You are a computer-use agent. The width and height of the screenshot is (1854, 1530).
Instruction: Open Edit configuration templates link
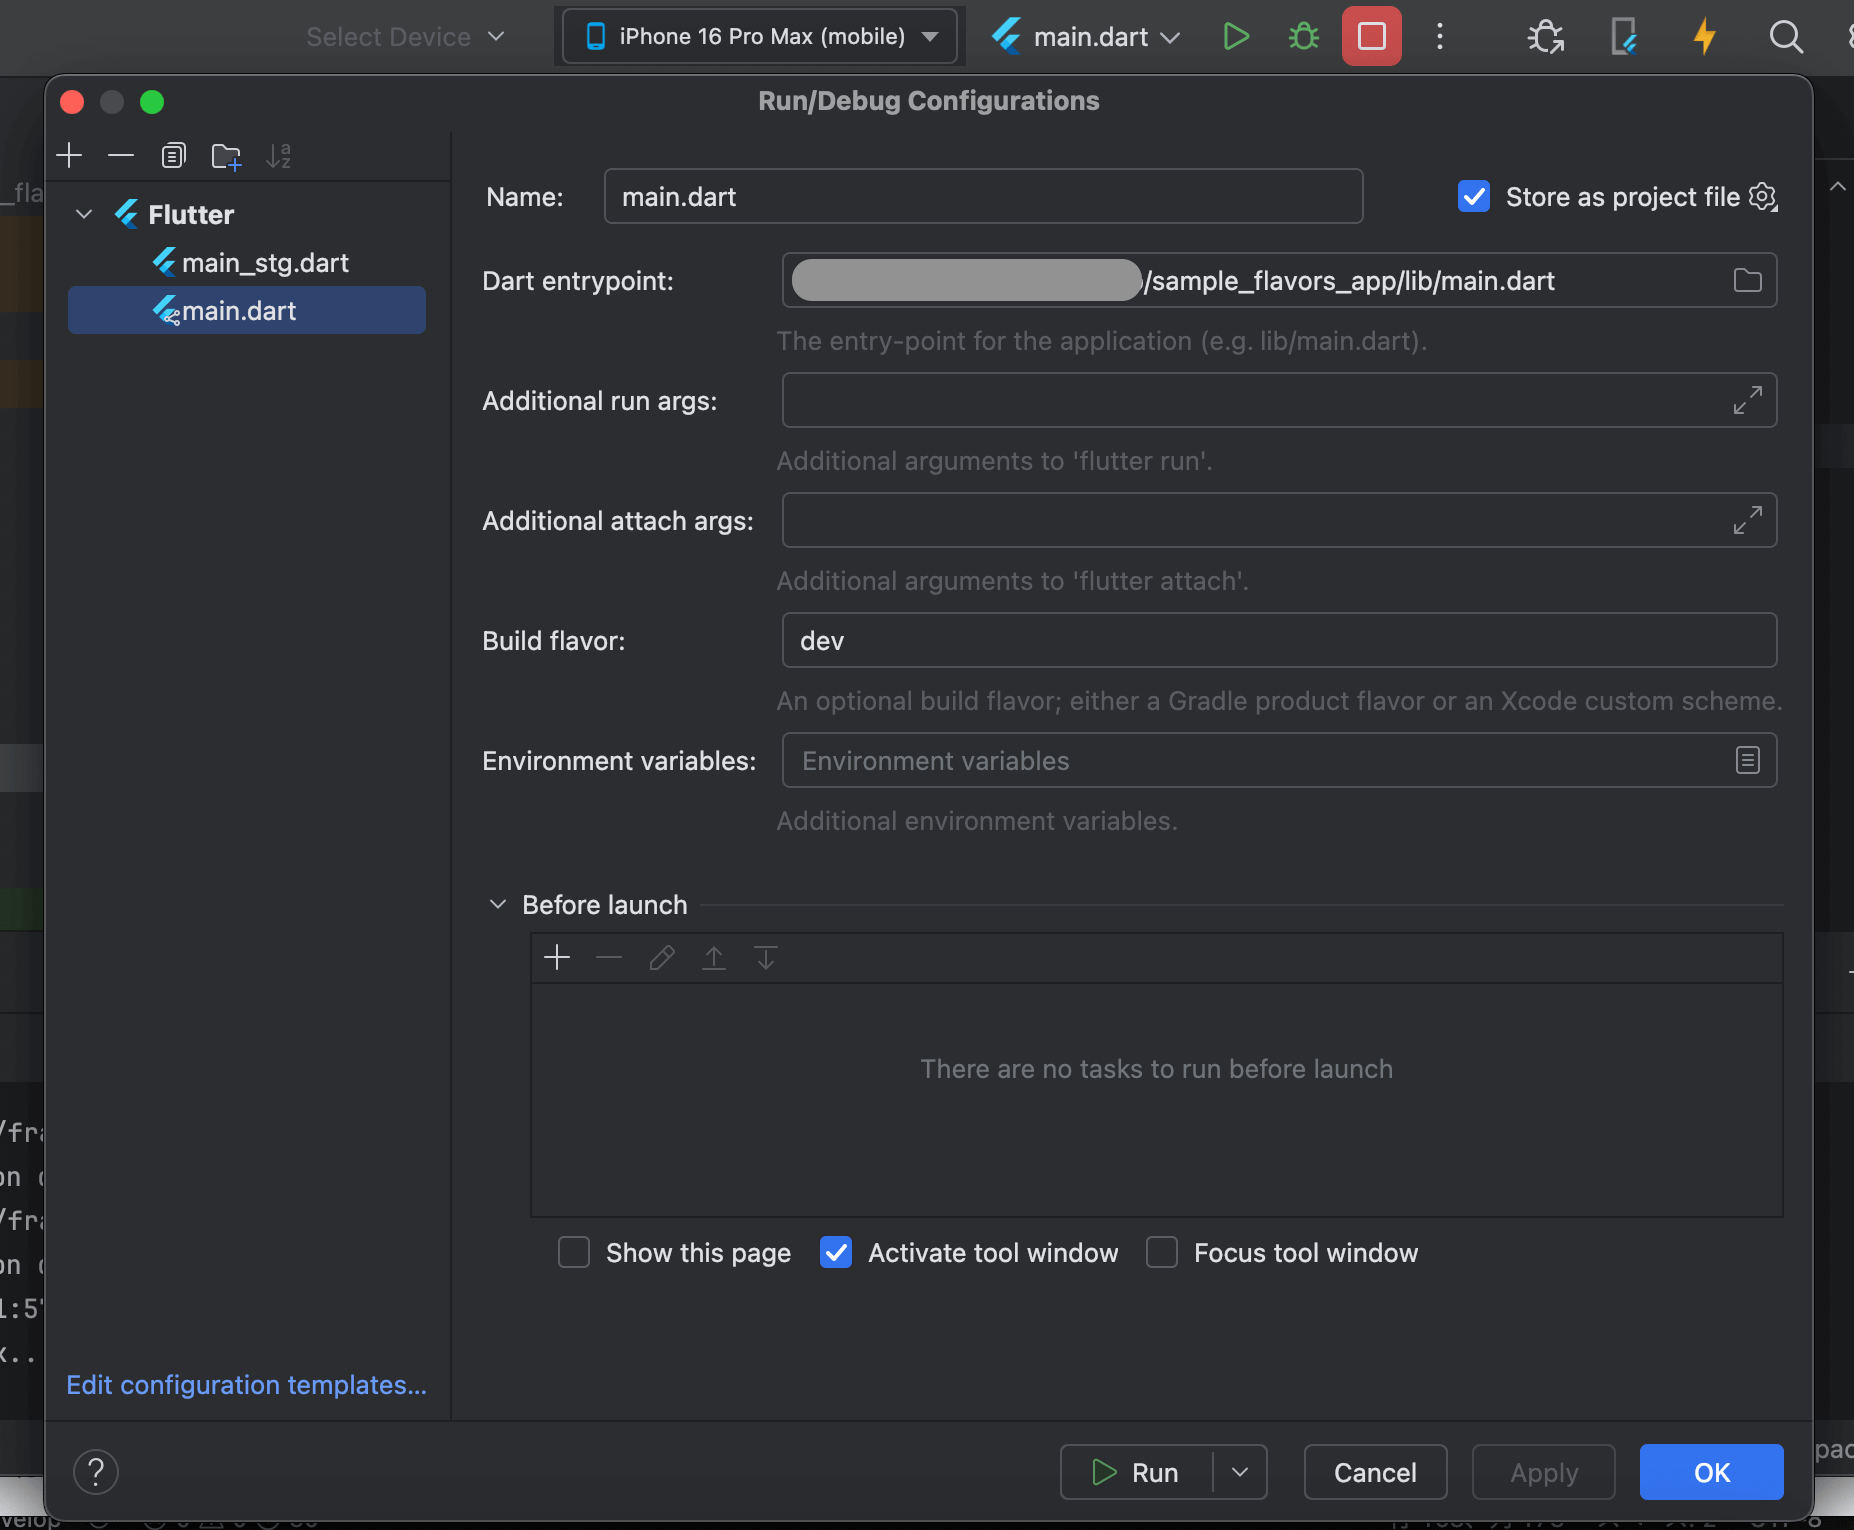click(x=246, y=1384)
